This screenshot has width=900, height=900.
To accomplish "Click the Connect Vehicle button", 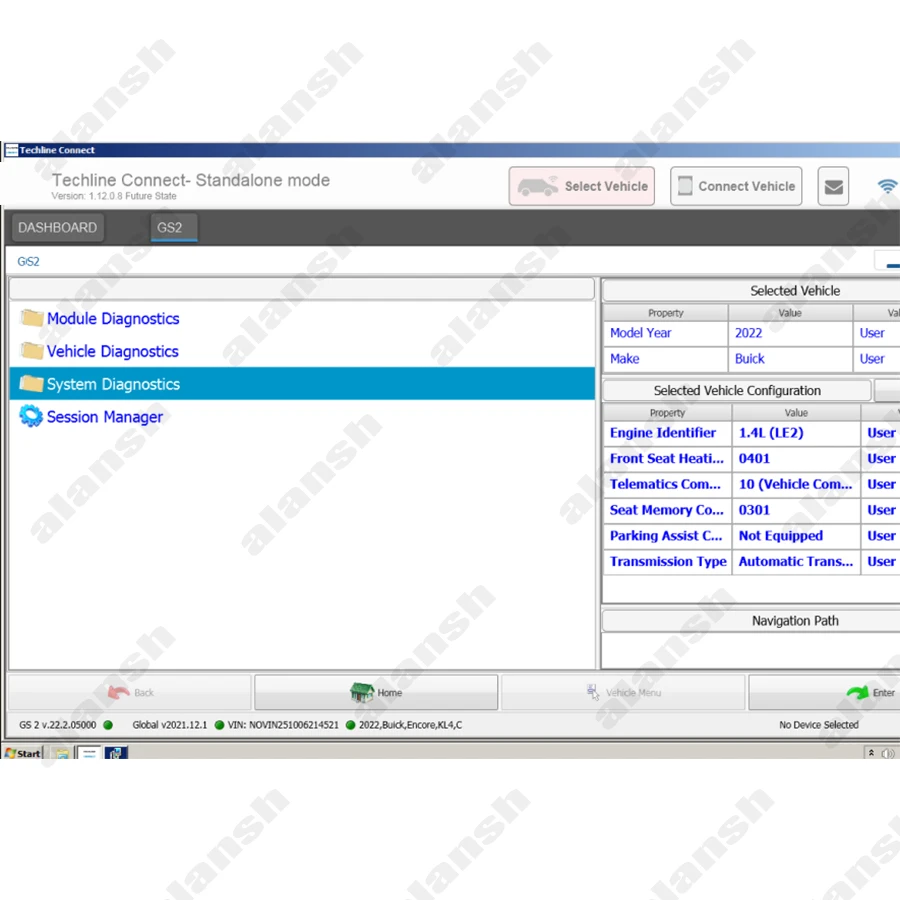I will coord(736,186).
